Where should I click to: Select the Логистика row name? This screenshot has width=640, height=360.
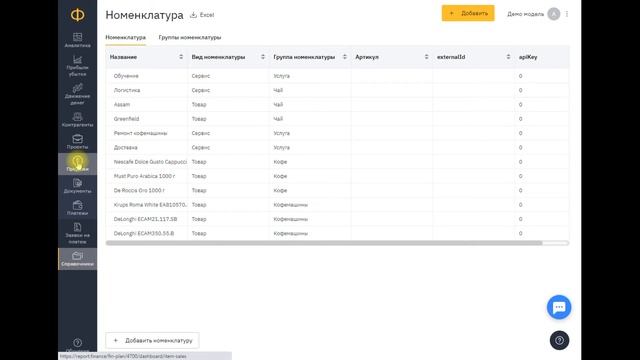127,90
